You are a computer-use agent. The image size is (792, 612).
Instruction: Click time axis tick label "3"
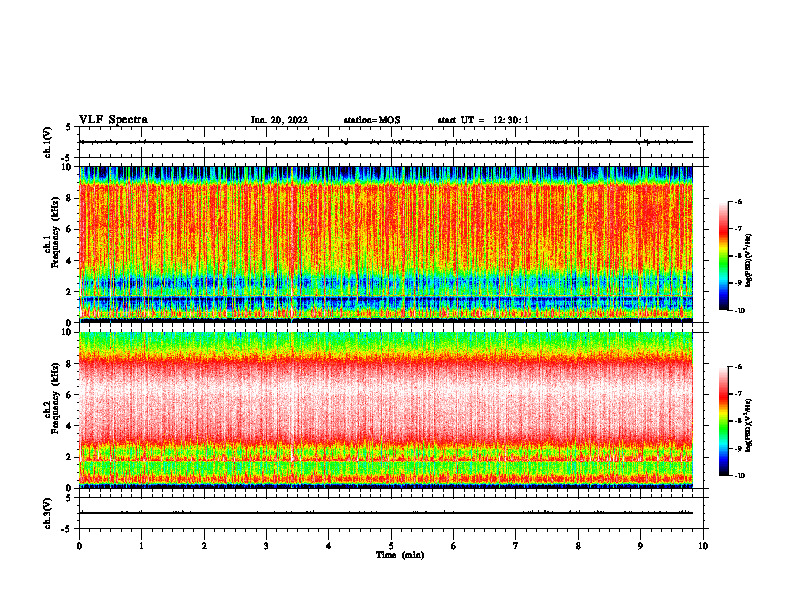point(266,546)
